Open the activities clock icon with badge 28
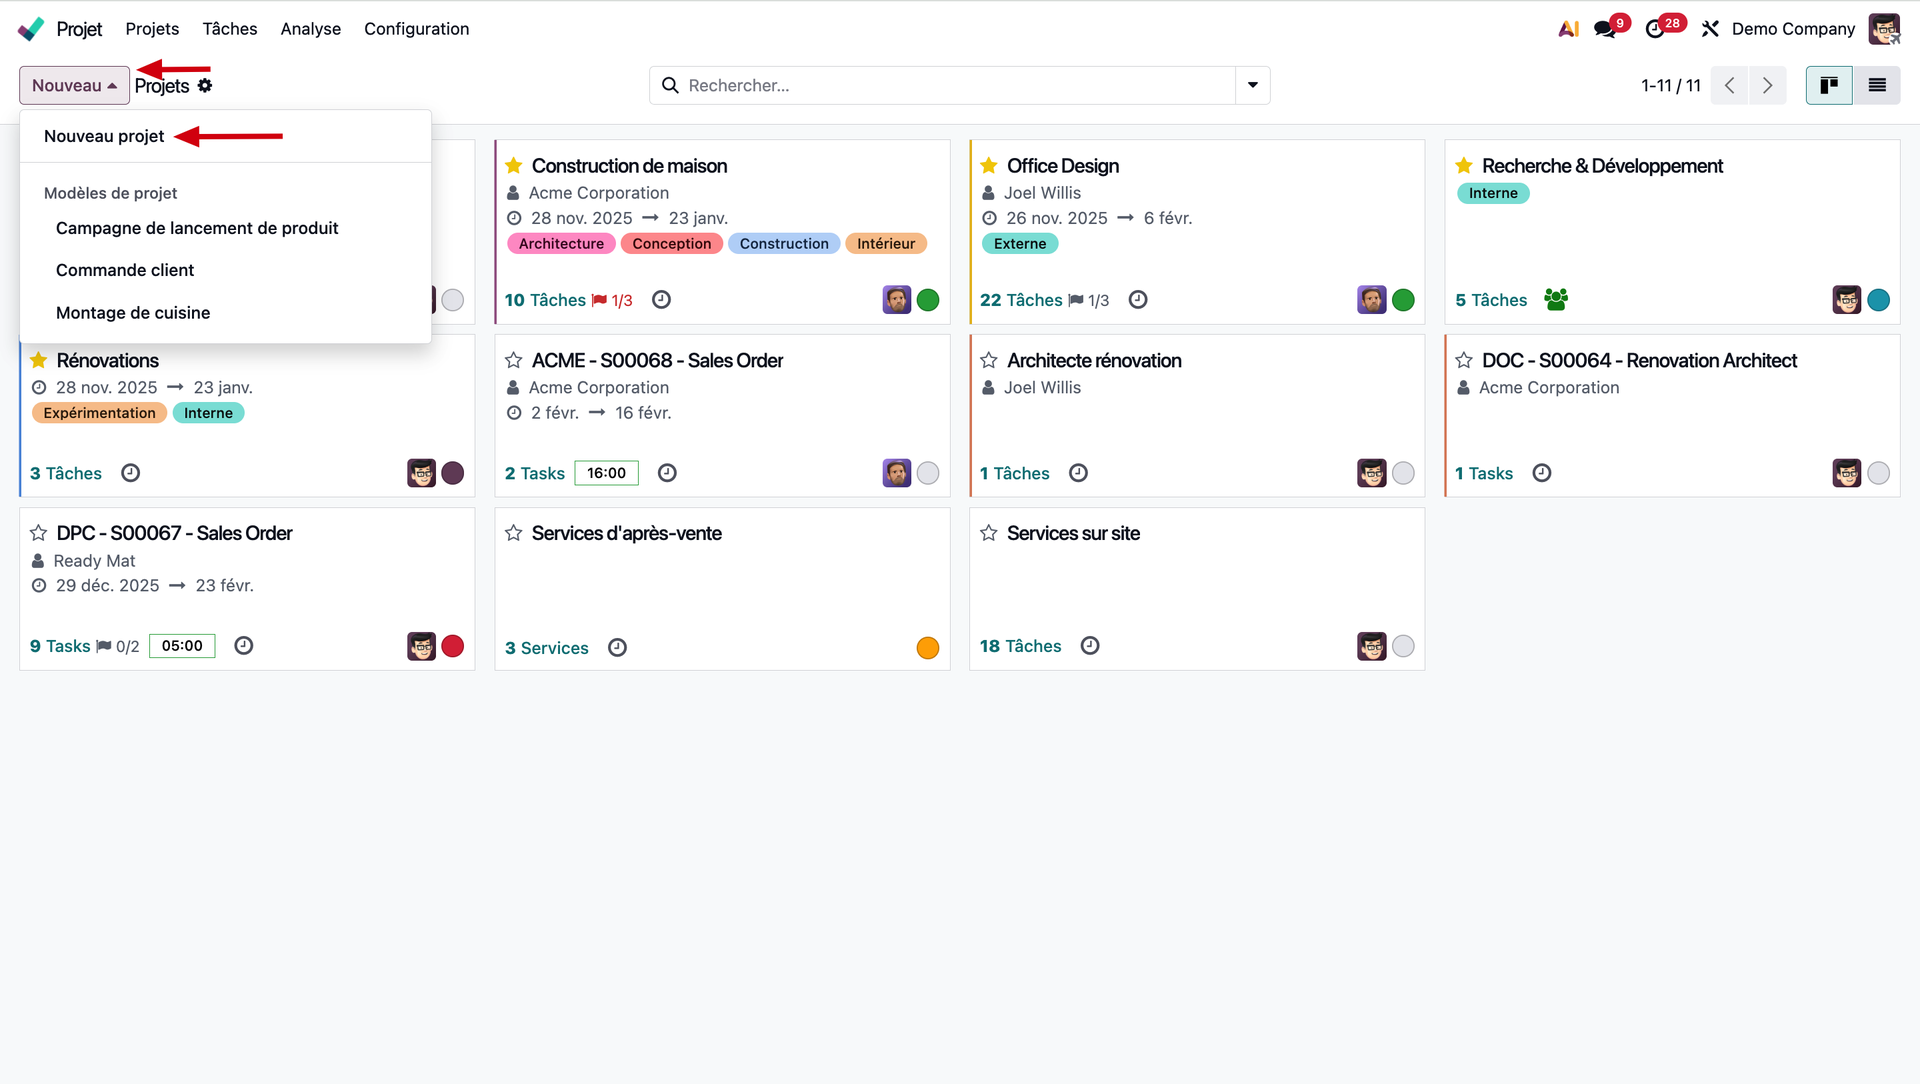This screenshot has height=1084, width=1920. click(x=1655, y=29)
